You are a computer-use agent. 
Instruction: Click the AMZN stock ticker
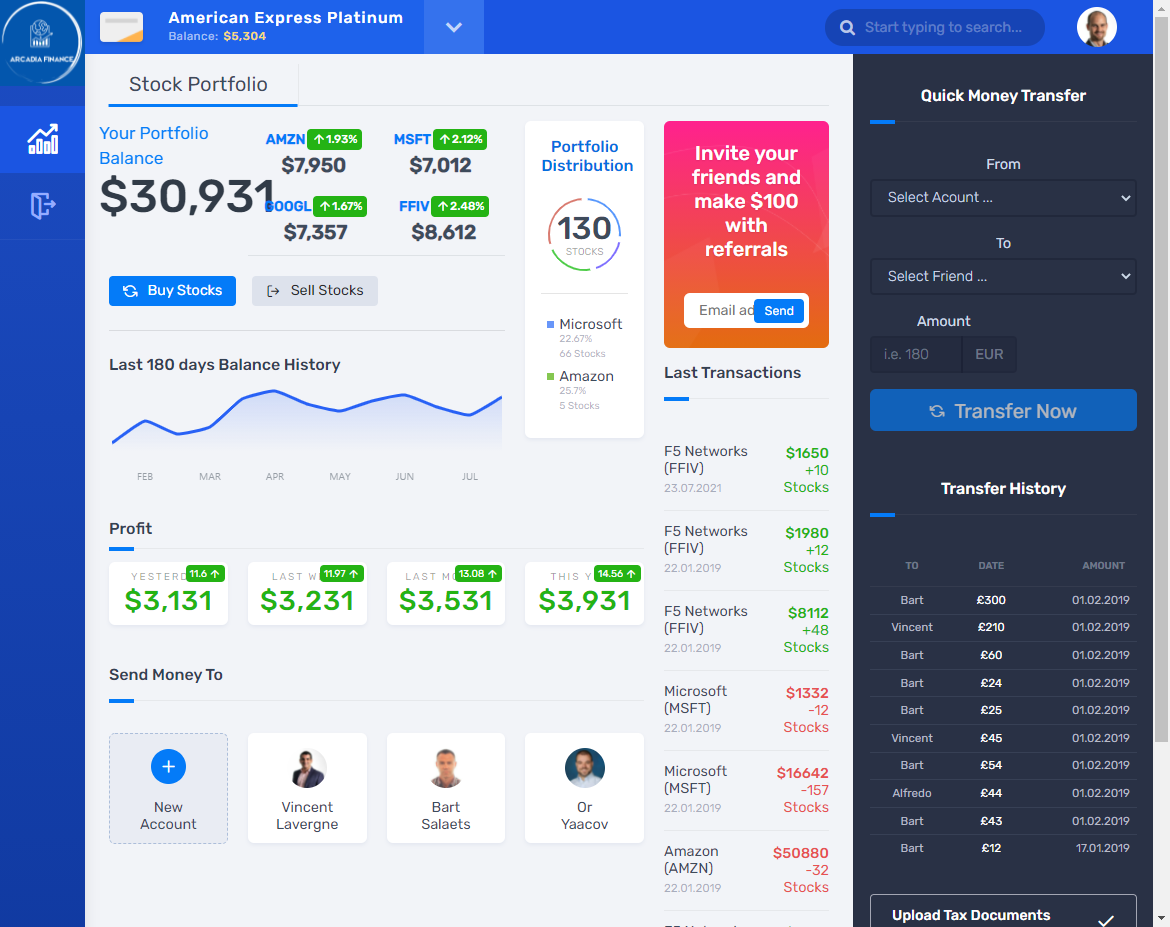[x=285, y=140]
